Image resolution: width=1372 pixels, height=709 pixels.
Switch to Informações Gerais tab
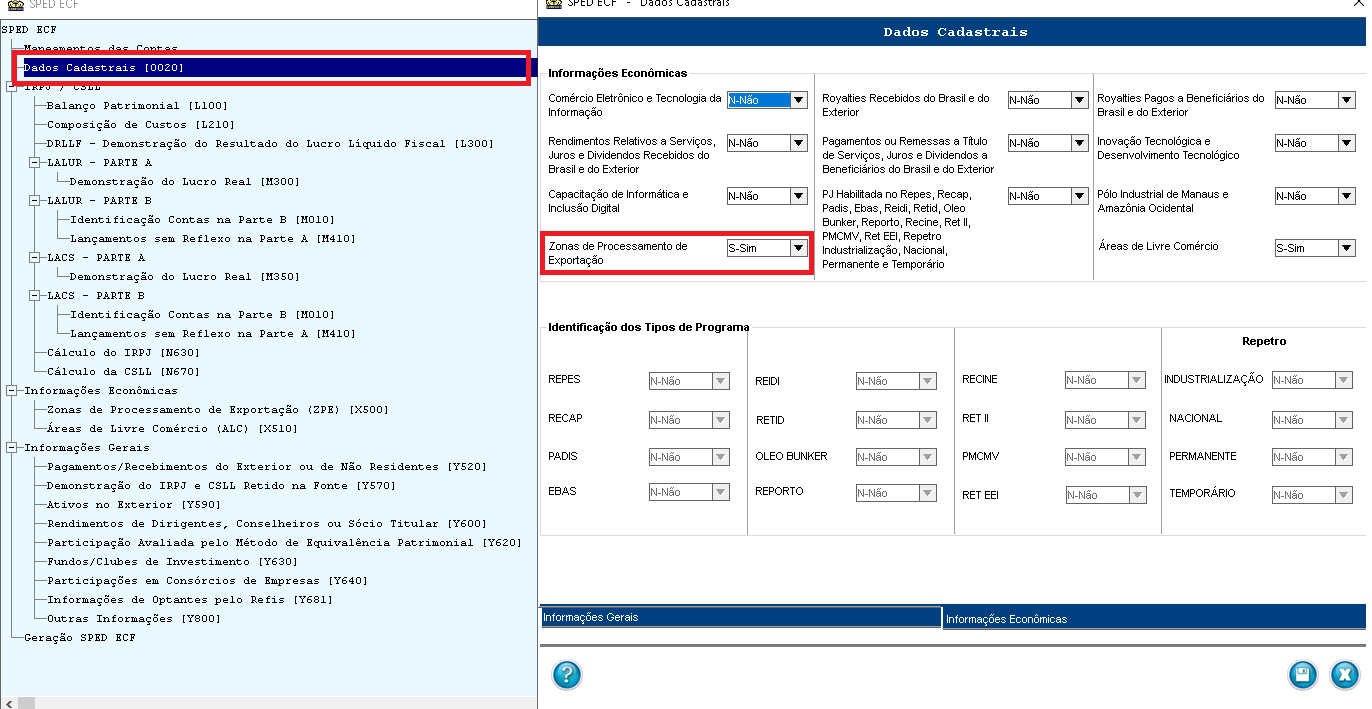tap(741, 617)
